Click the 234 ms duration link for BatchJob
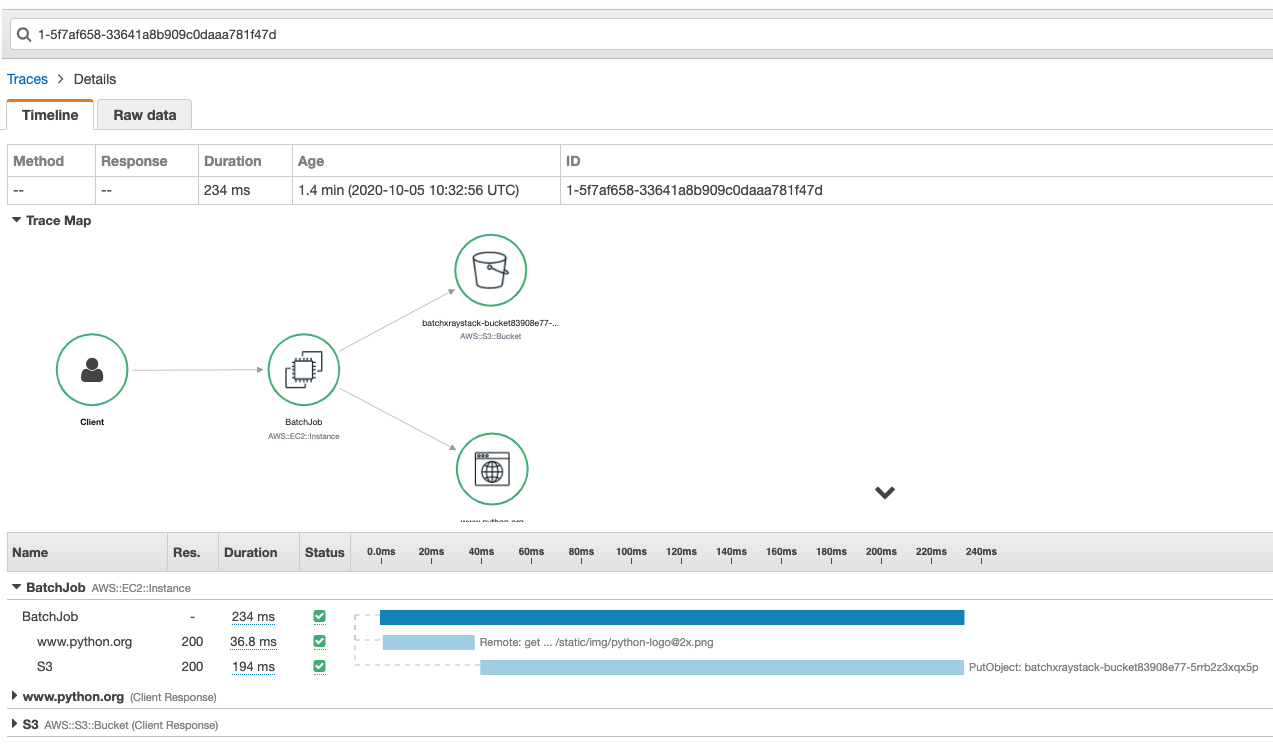 click(x=253, y=616)
